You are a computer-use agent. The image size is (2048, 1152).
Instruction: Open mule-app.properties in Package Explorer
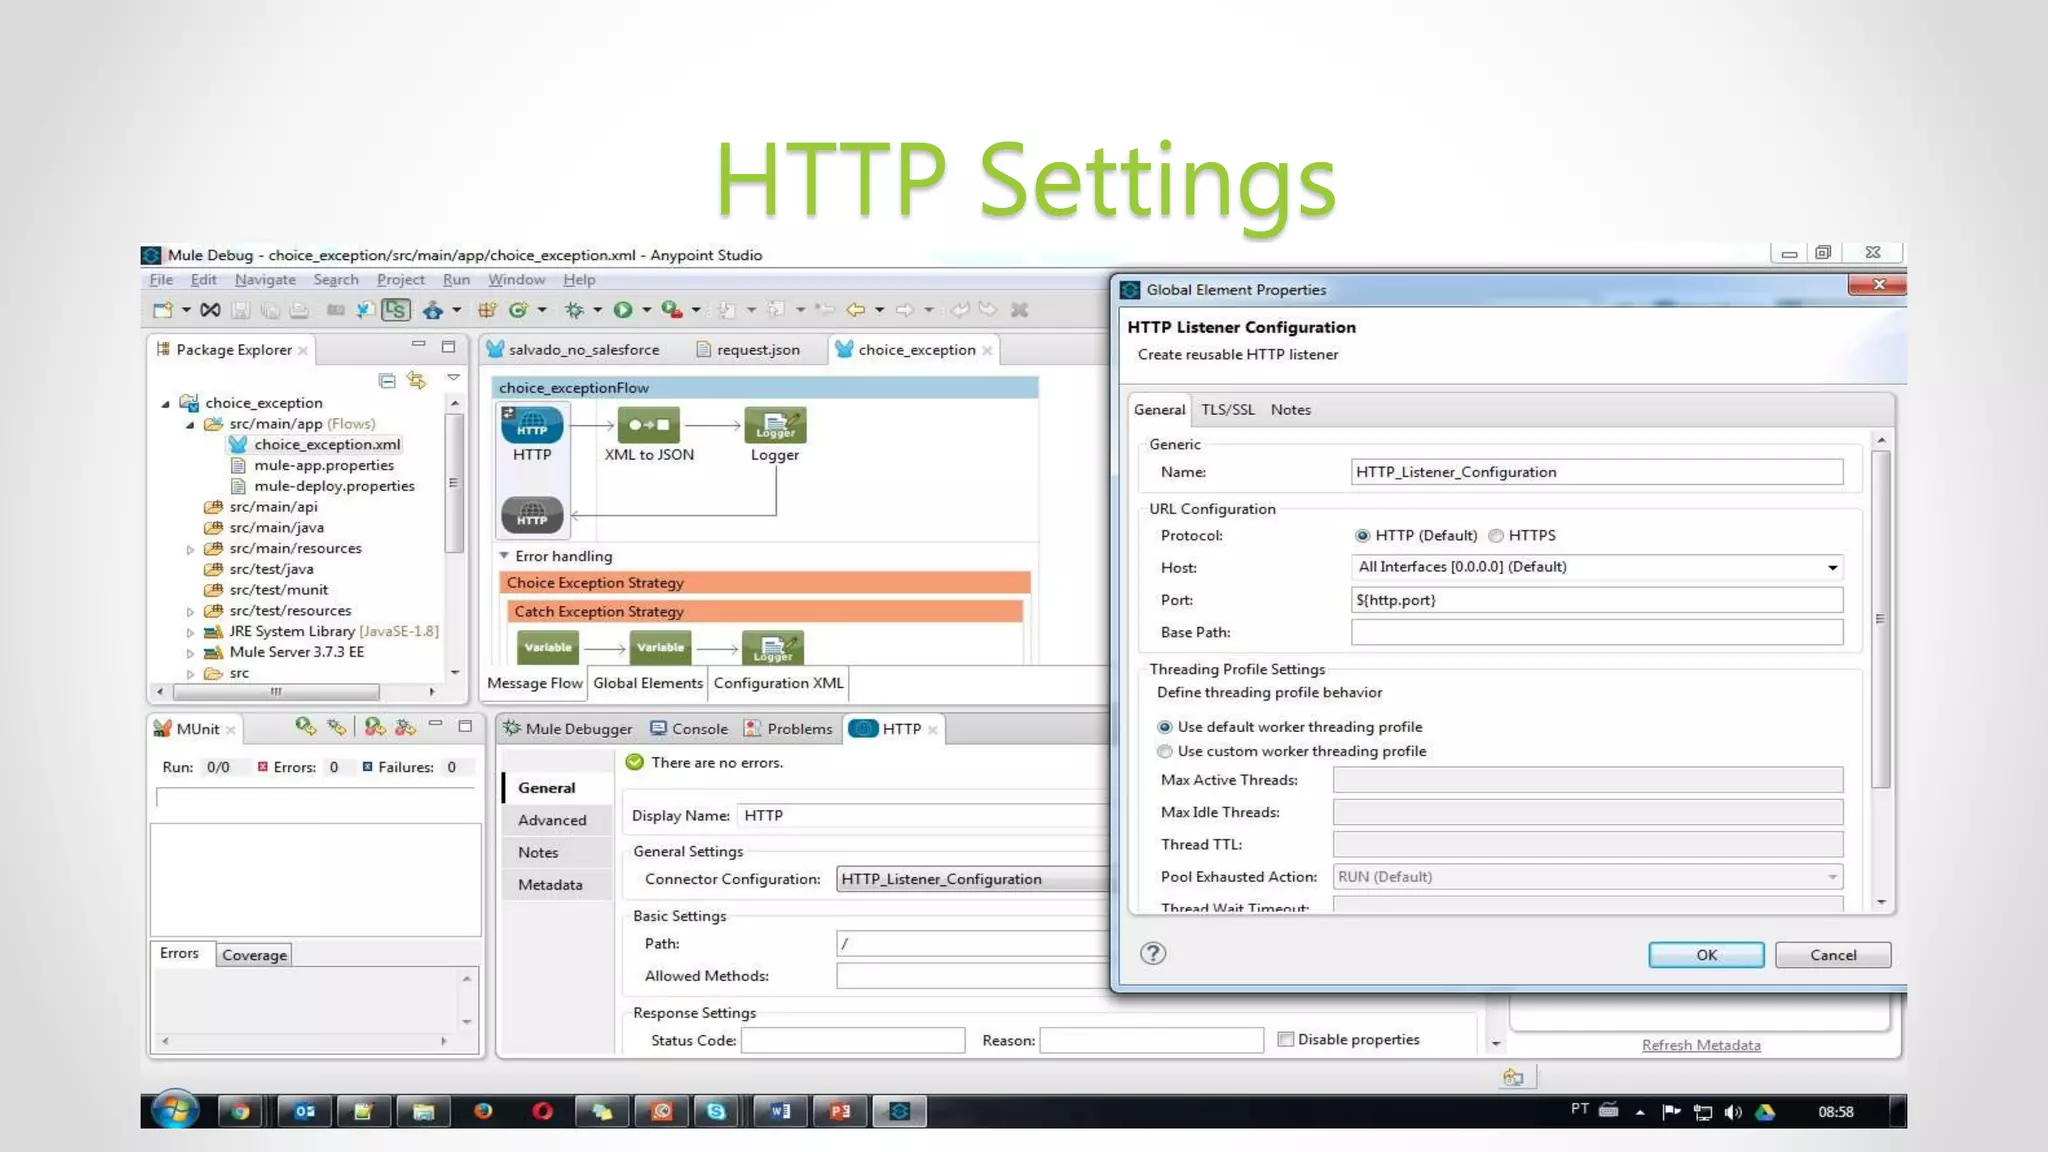tap(323, 466)
